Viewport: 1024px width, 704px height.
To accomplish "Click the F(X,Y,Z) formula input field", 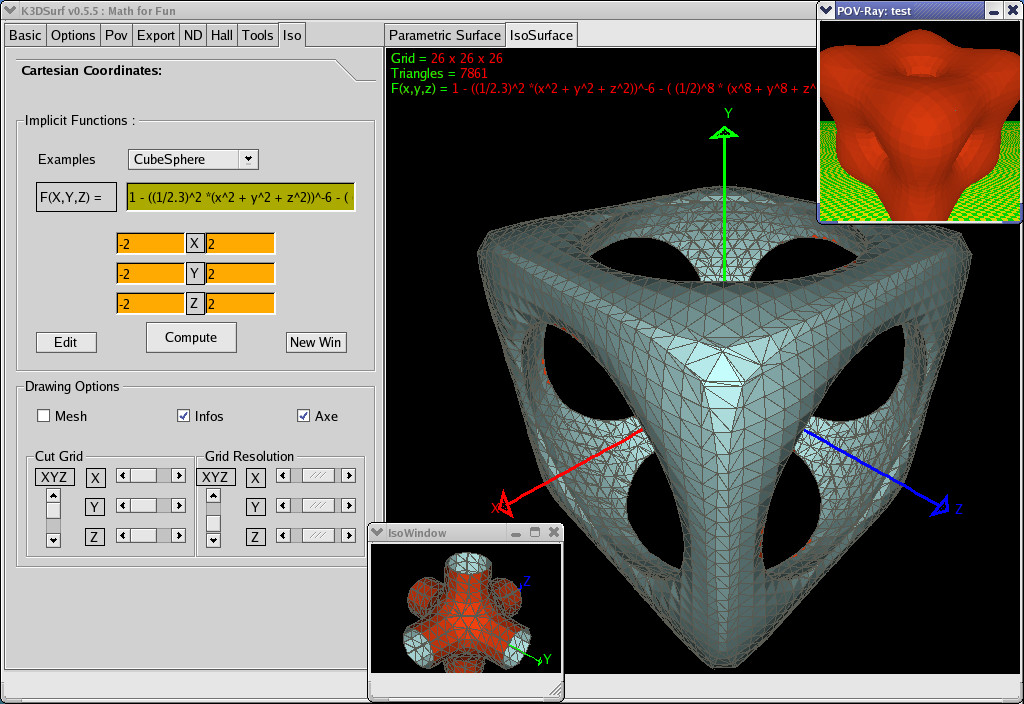I will [x=240, y=198].
